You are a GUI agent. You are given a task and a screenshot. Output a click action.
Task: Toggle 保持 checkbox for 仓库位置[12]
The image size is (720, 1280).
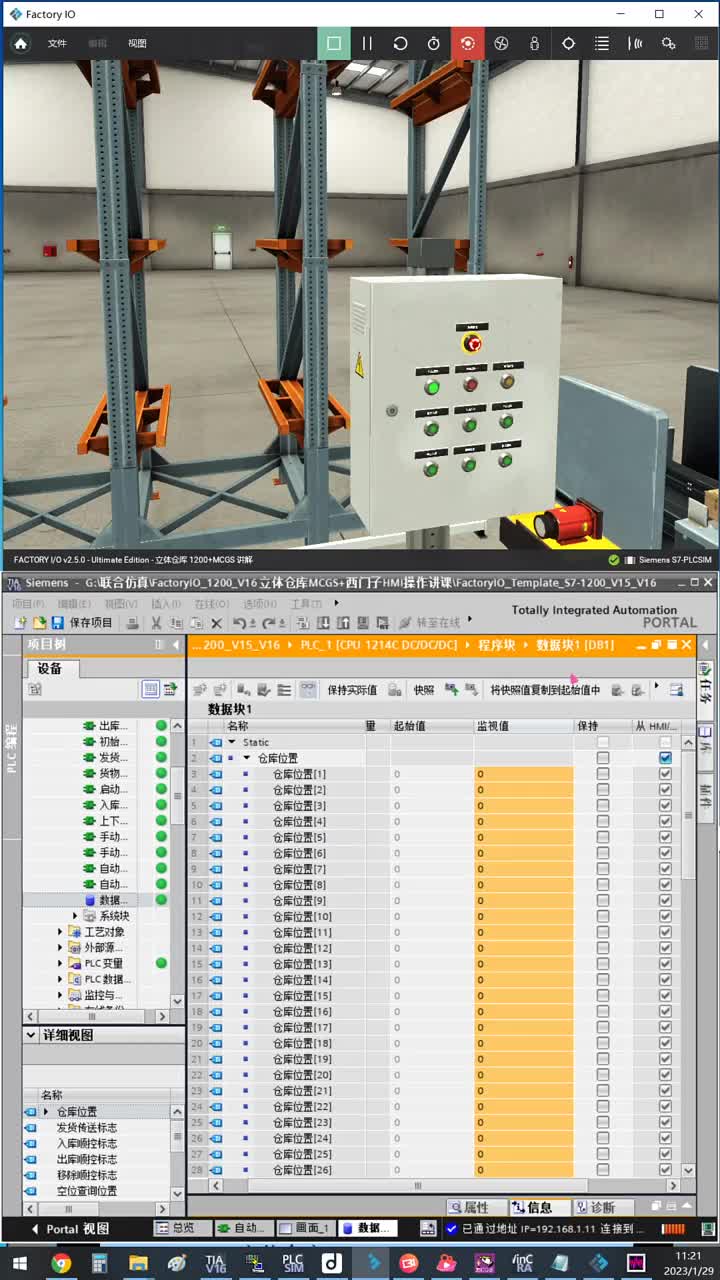(602, 948)
